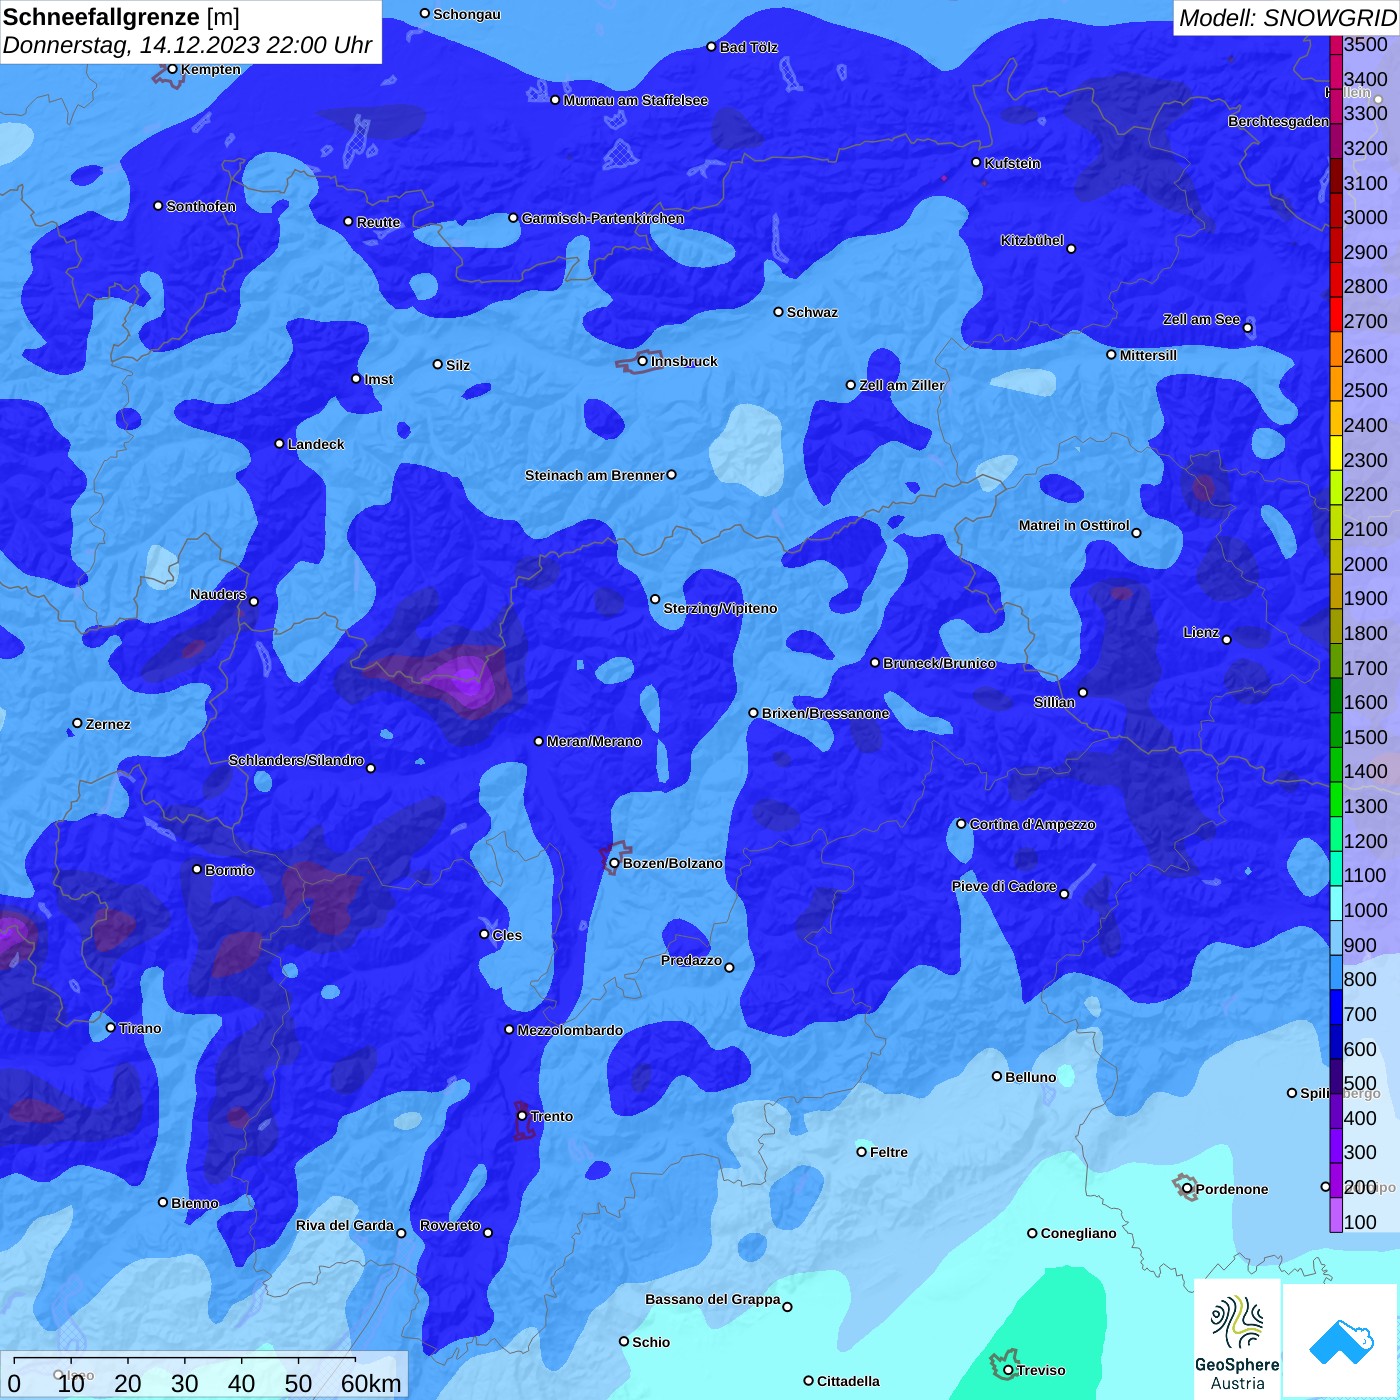Viewport: 1400px width, 1400px height.
Task: Click the GeoSphere Austria logo
Action: [x=1237, y=1340]
